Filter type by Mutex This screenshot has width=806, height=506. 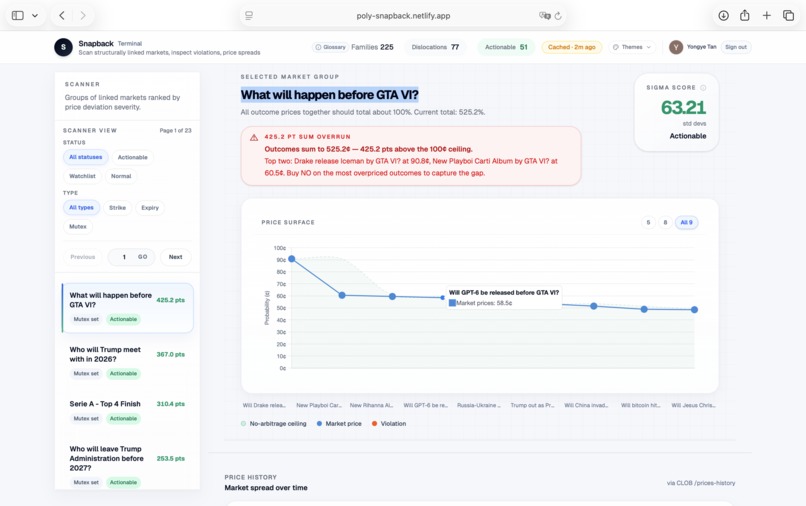click(x=78, y=226)
